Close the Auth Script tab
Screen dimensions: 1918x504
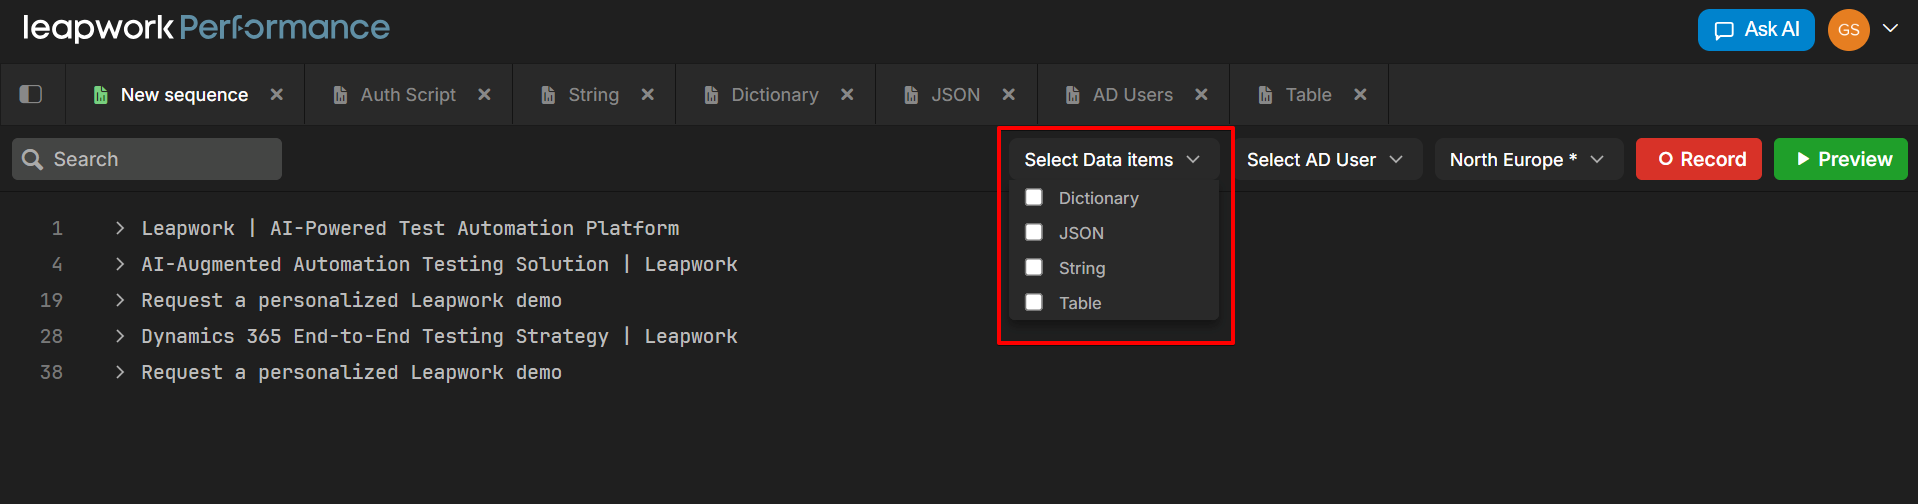click(x=484, y=94)
